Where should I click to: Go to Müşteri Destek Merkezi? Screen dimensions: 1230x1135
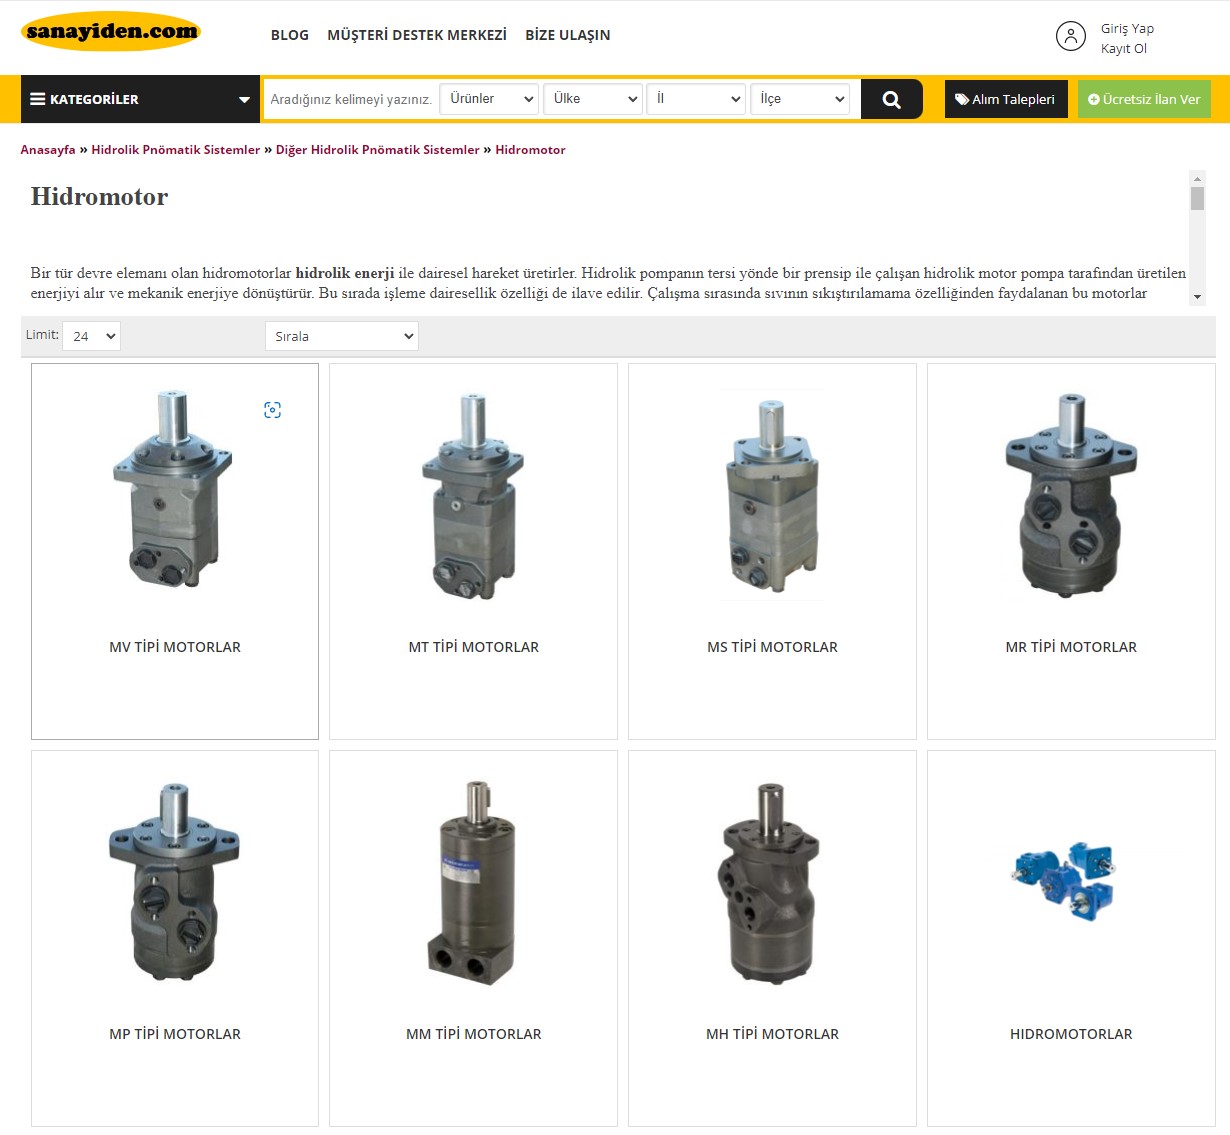tap(417, 35)
